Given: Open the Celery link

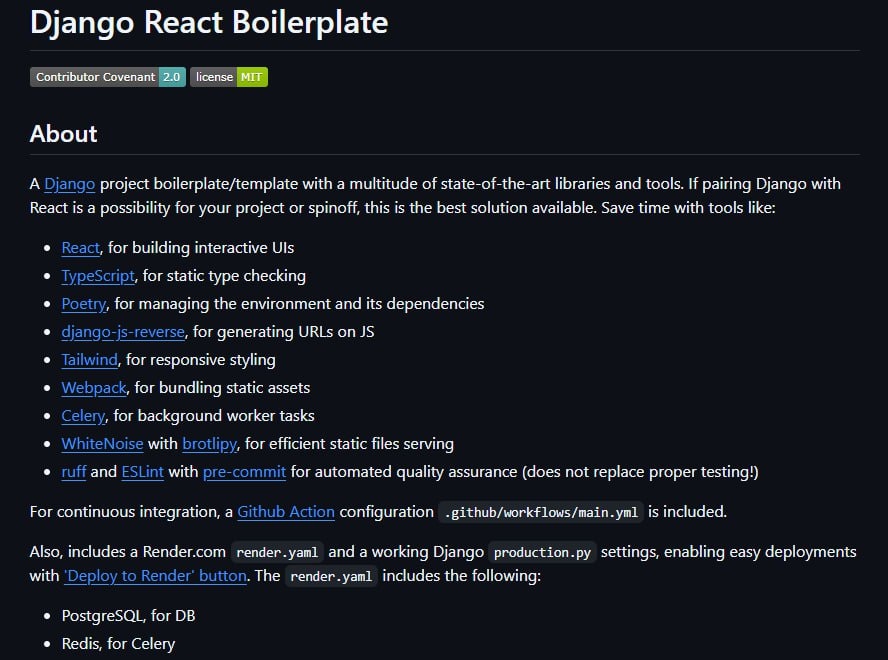Looking at the screenshot, I should (83, 416).
